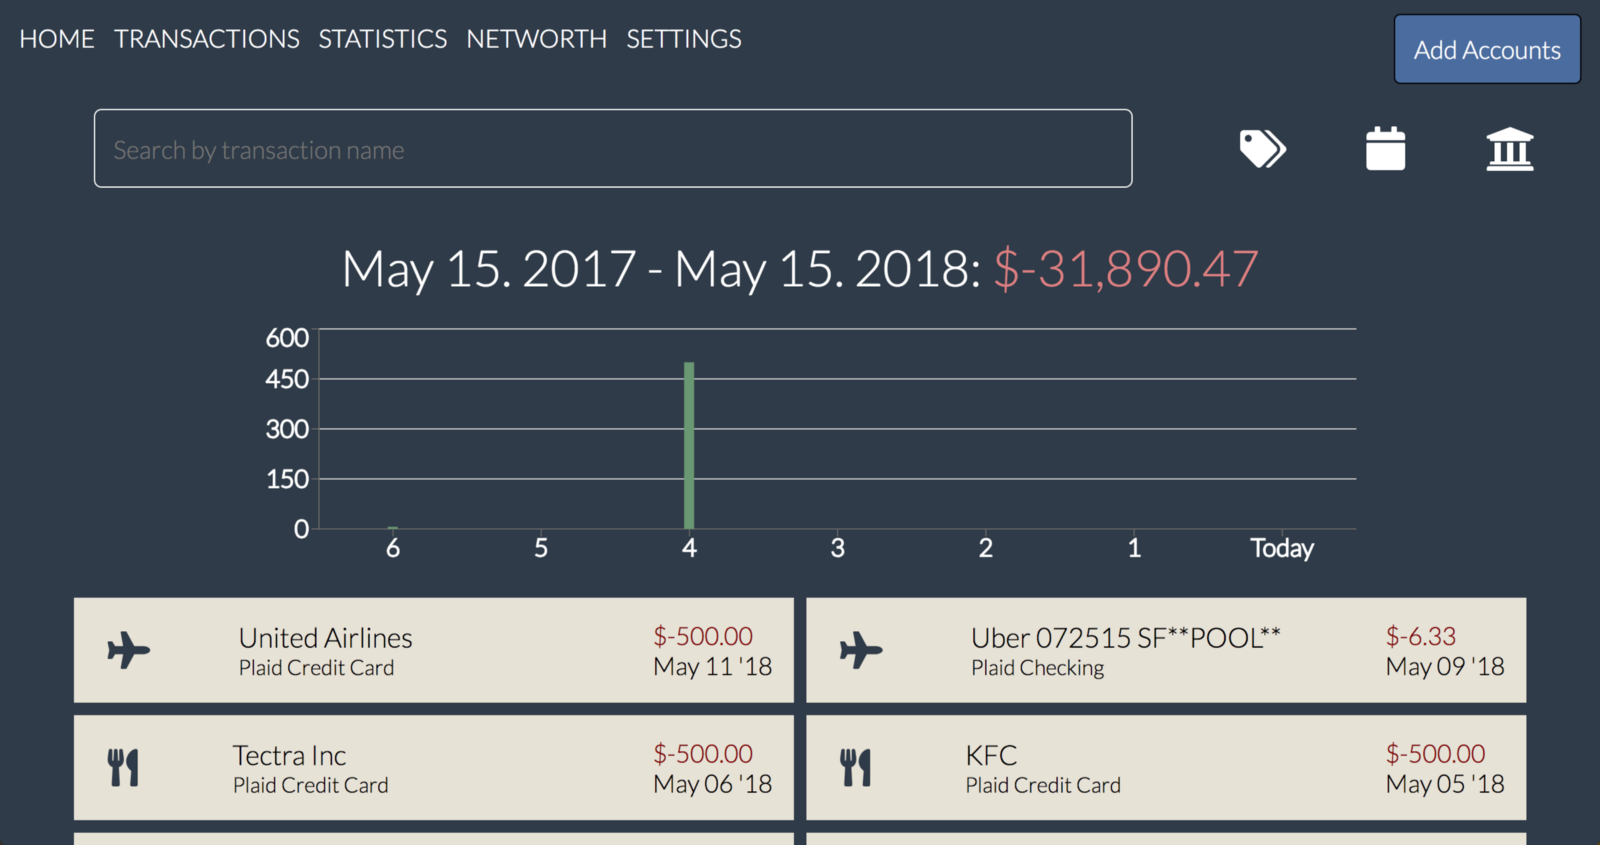
Task: Click the utensils icon on KFC transaction
Action: pyautogui.click(x=856, y=767)
